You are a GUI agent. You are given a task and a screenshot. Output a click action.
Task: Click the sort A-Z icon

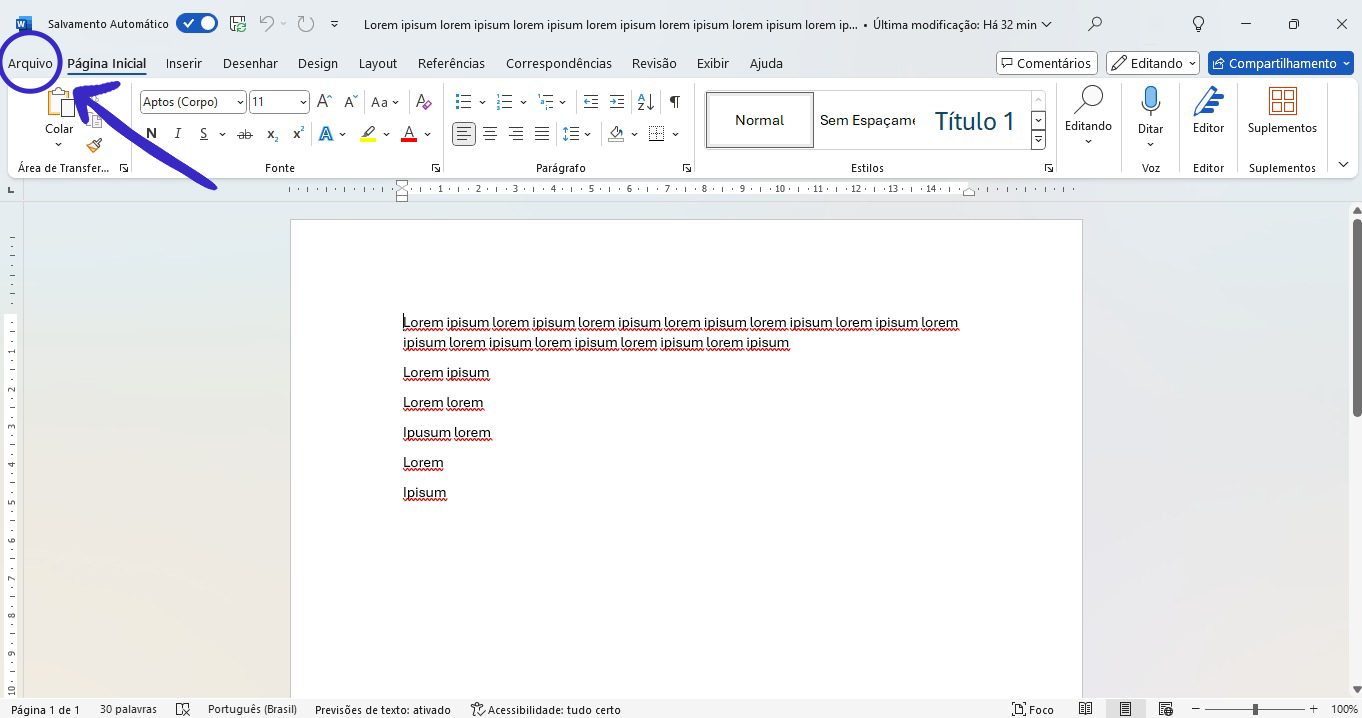tap(646, 102)
